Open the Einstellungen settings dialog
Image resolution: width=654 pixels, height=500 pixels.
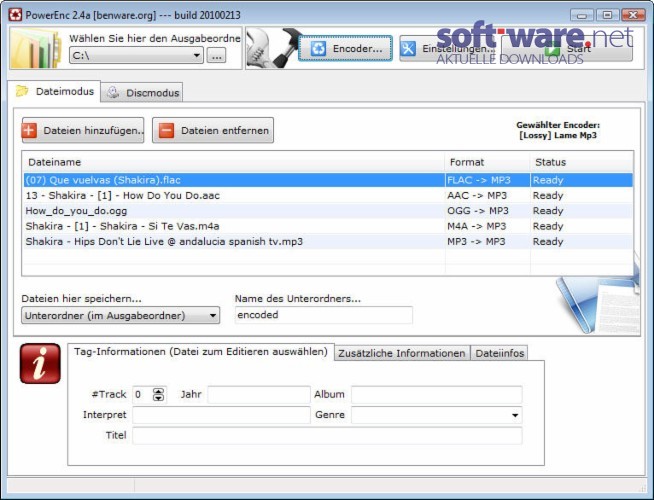coord(447,48)
